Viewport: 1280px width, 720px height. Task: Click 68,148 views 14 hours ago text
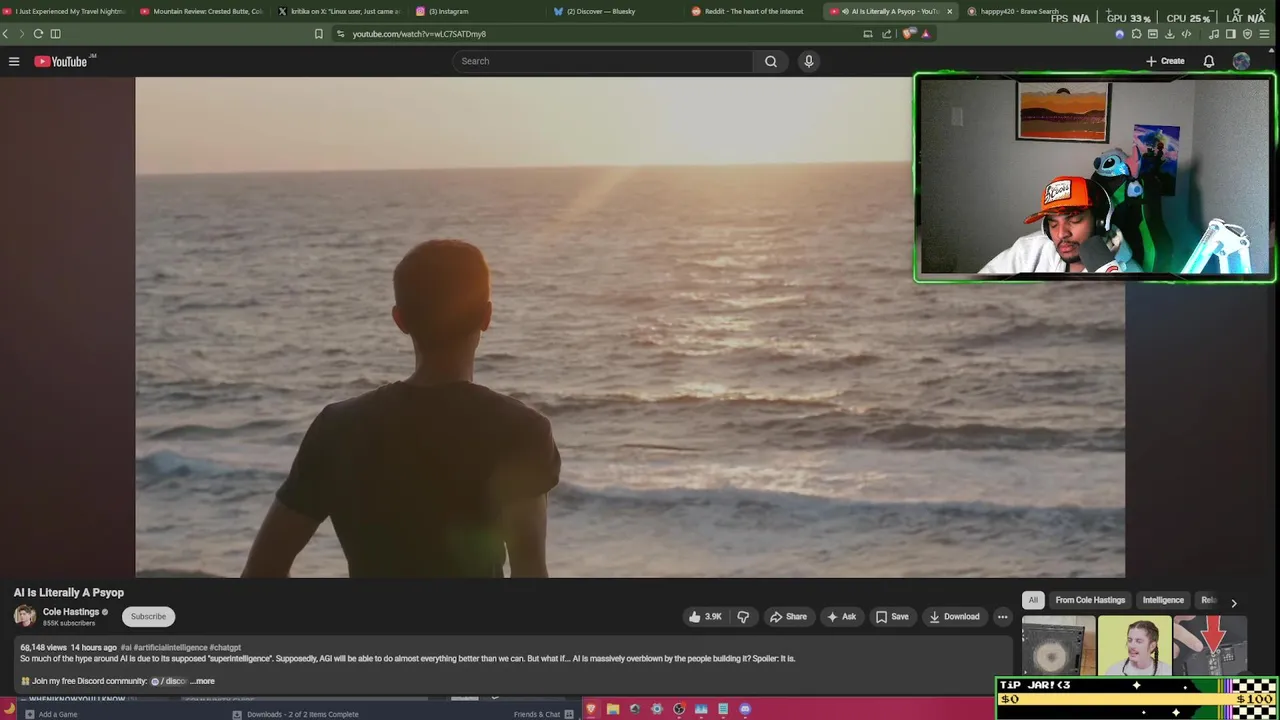[x=68, y=648]
